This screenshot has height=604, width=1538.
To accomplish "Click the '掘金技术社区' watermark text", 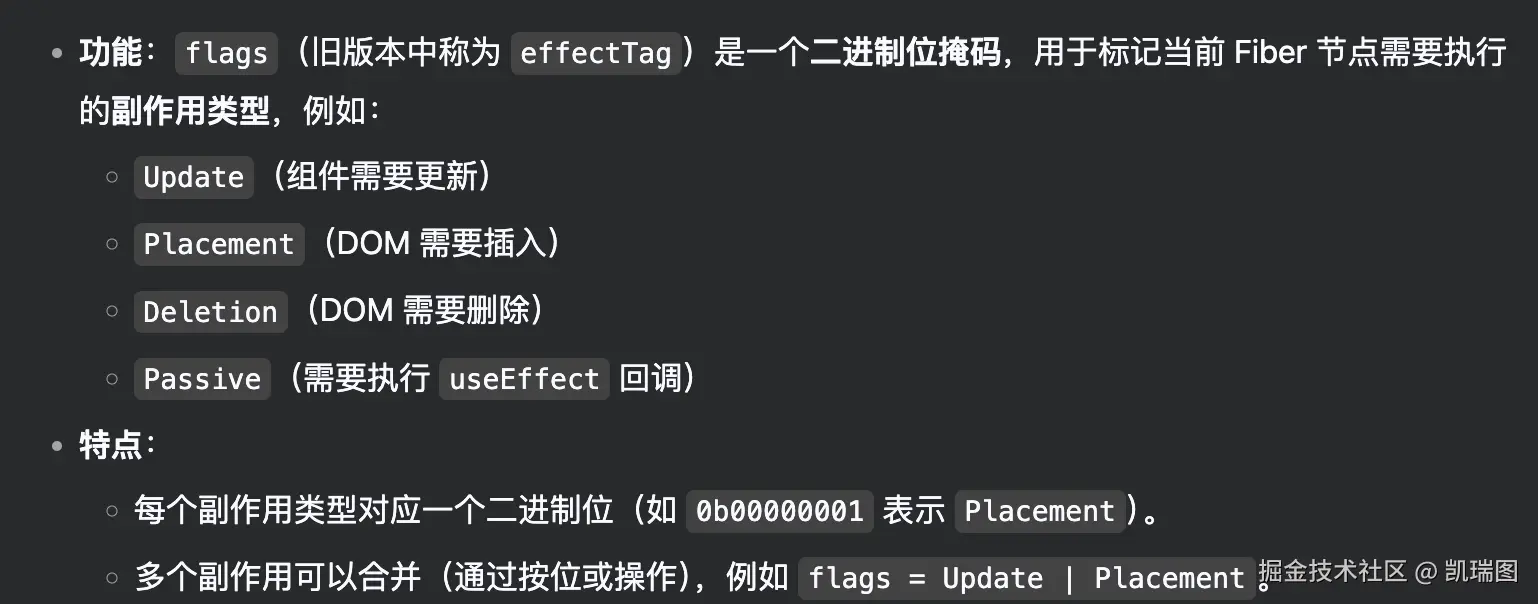I will coord(1333,571).
